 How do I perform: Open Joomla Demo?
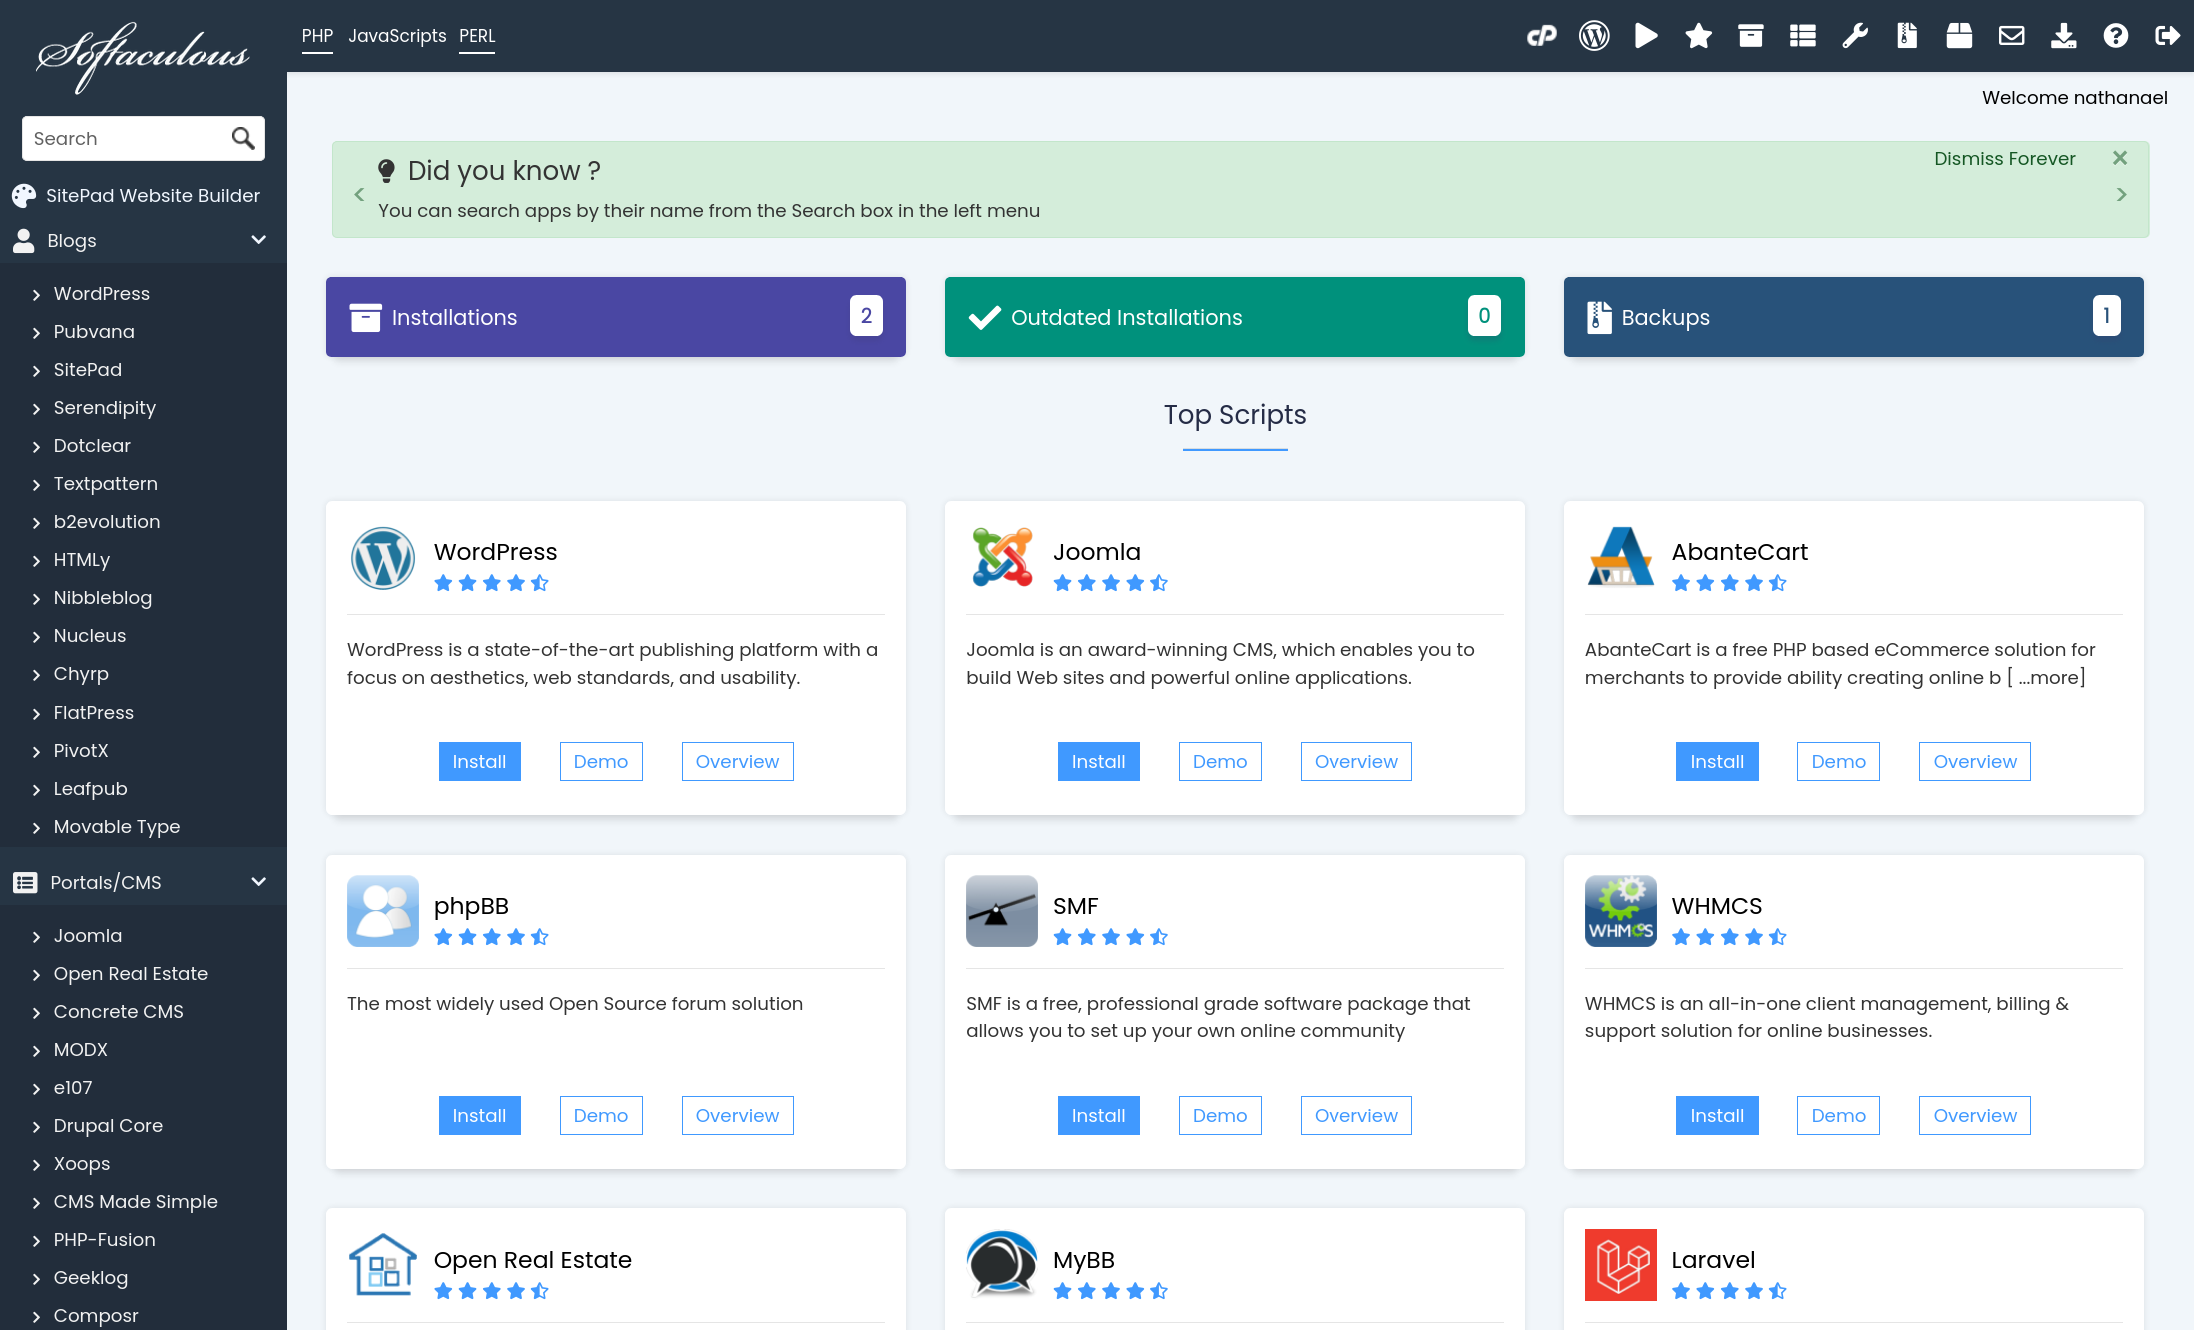(x=1220, y=761)
